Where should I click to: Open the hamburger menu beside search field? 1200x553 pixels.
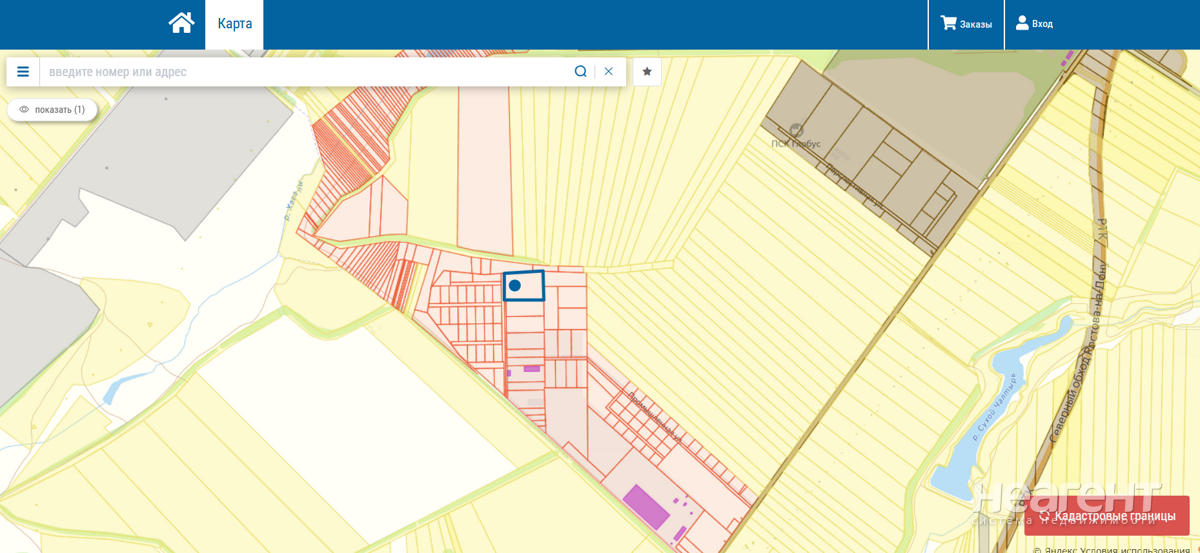pos(23,72)
